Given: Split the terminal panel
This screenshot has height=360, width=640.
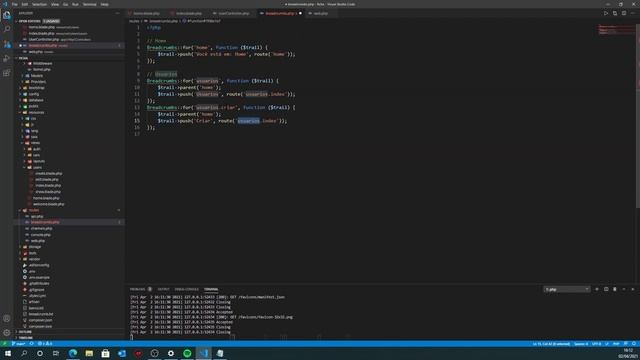Looking at the screenshot, I should [606, 289].
